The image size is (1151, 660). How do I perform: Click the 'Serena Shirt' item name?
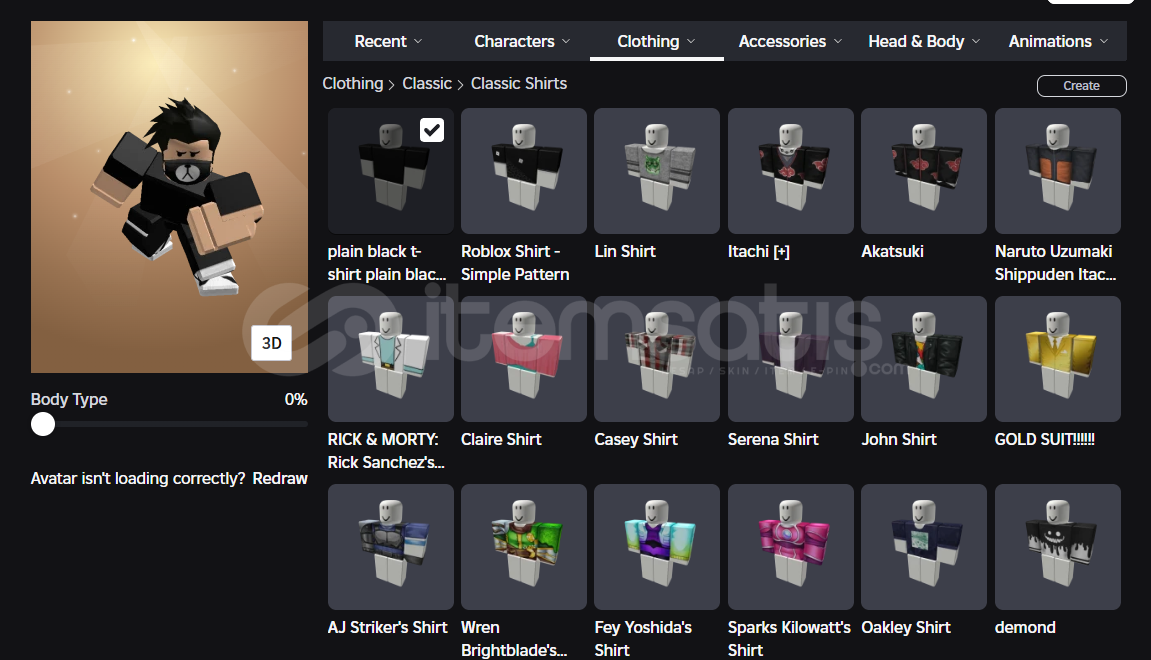tap(773, 440)
